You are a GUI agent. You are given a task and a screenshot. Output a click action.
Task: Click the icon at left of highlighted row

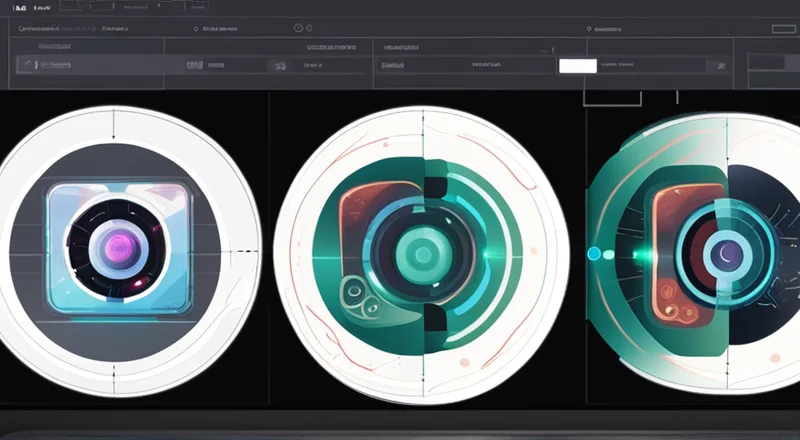[x=27, y=66]
